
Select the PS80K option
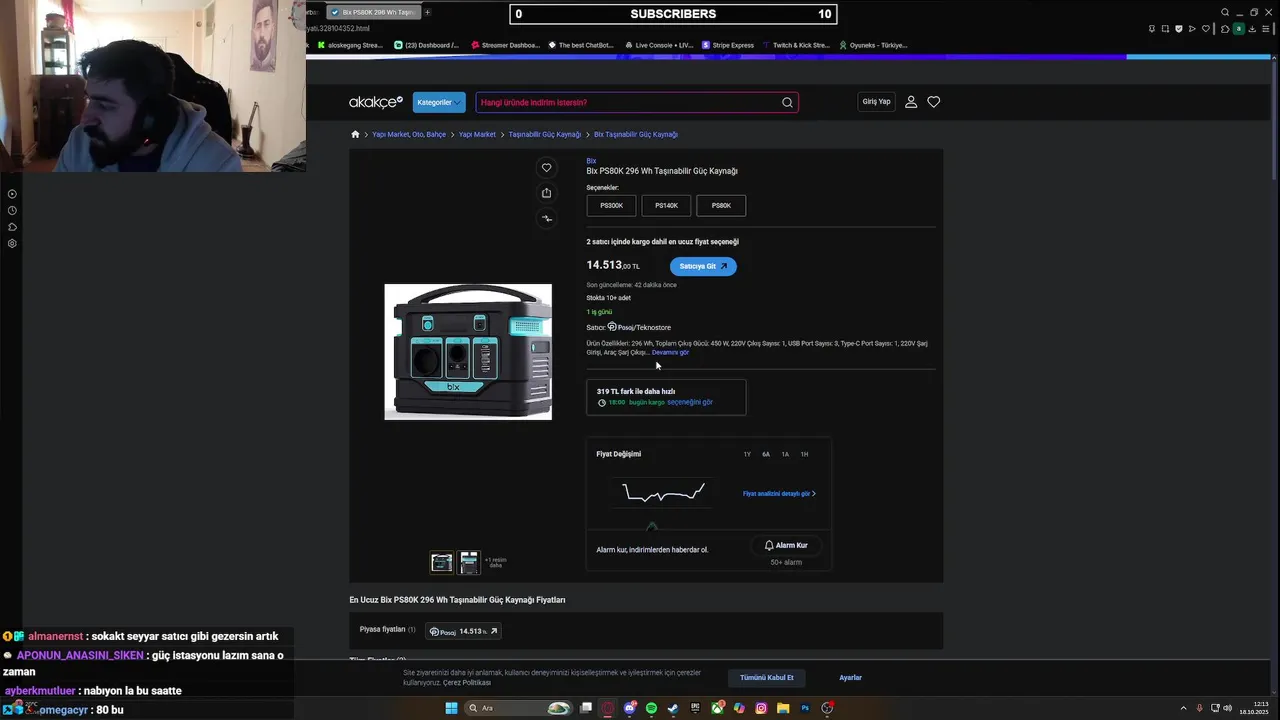click(x=721, y=206)
